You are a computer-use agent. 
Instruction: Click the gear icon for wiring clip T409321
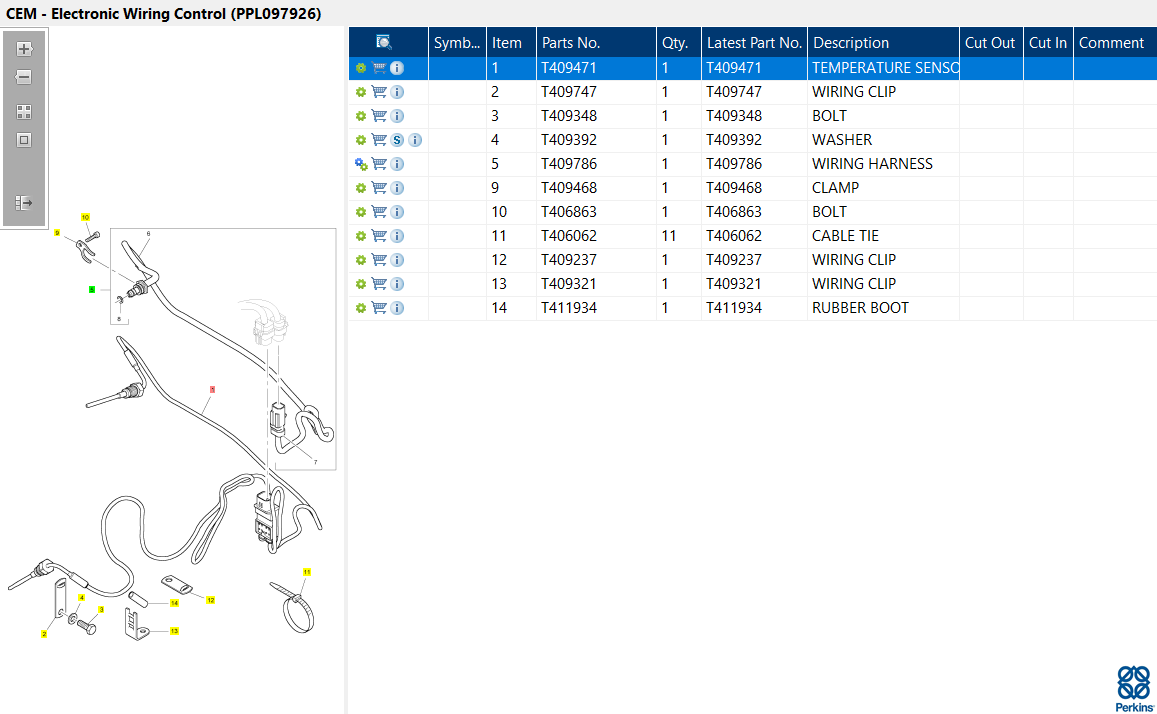(x=361, y=284)
